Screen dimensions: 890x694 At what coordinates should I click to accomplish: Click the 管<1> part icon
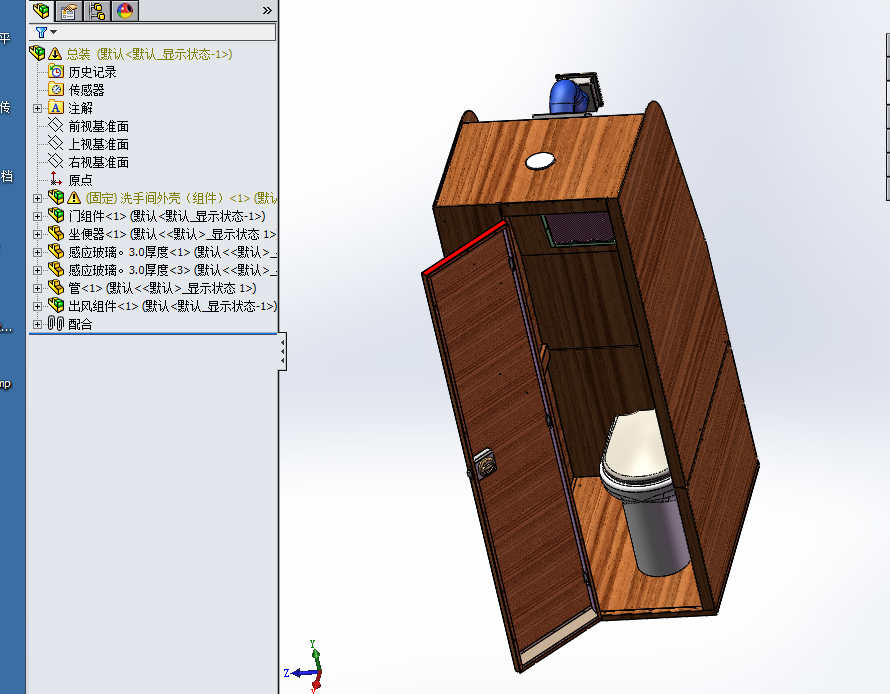pos(56,287)
